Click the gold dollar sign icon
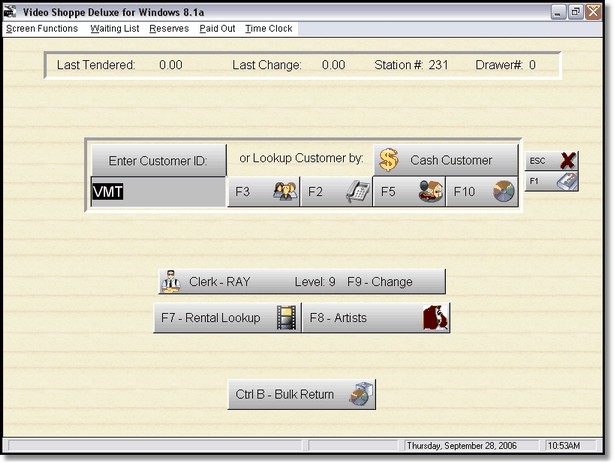The image size is (614, 463). pos(388,160)
